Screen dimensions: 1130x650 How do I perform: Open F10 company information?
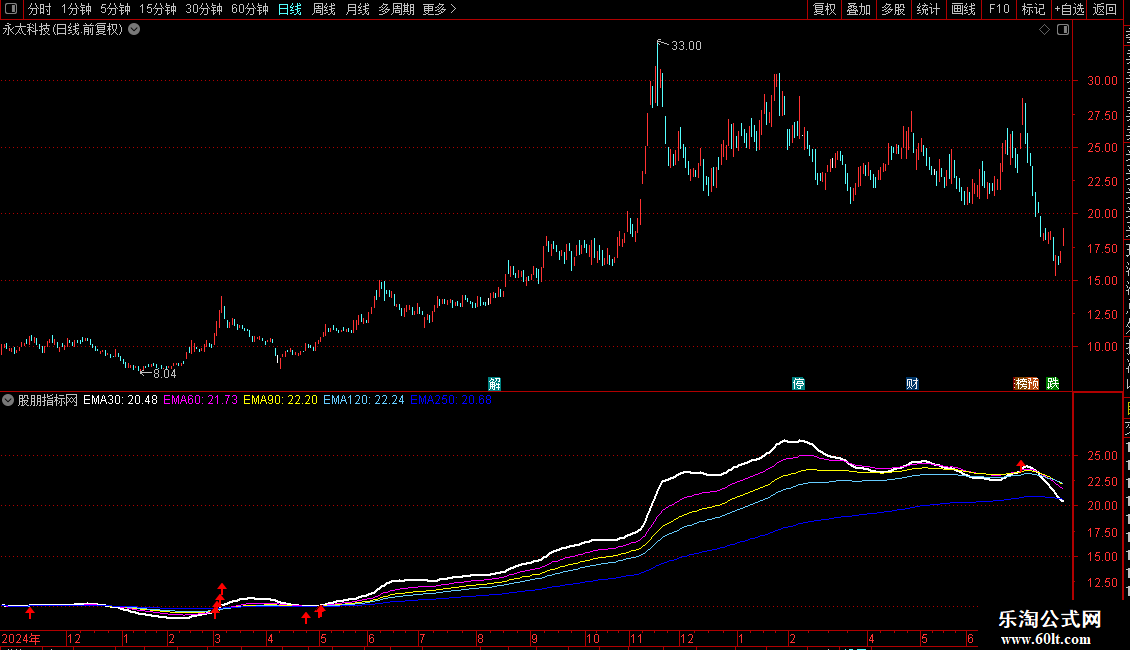pyautogui.click(x=999, y=9)
